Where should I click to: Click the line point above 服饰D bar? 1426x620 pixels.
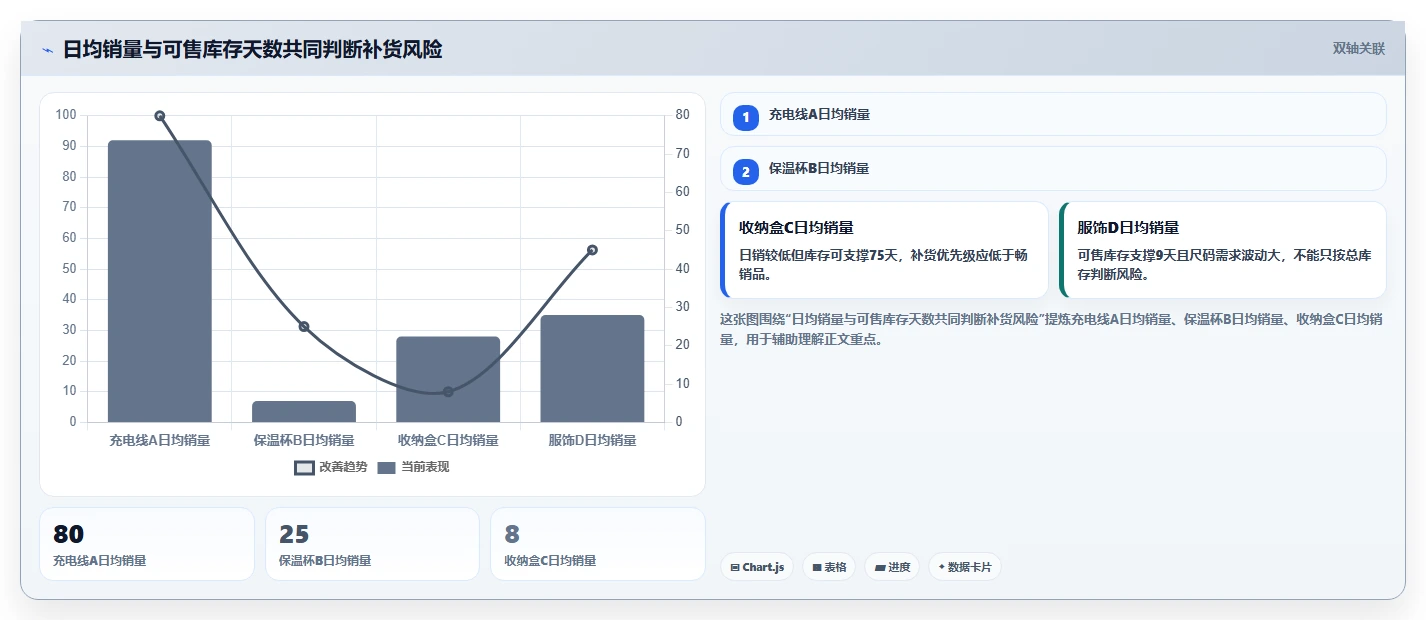592,250
